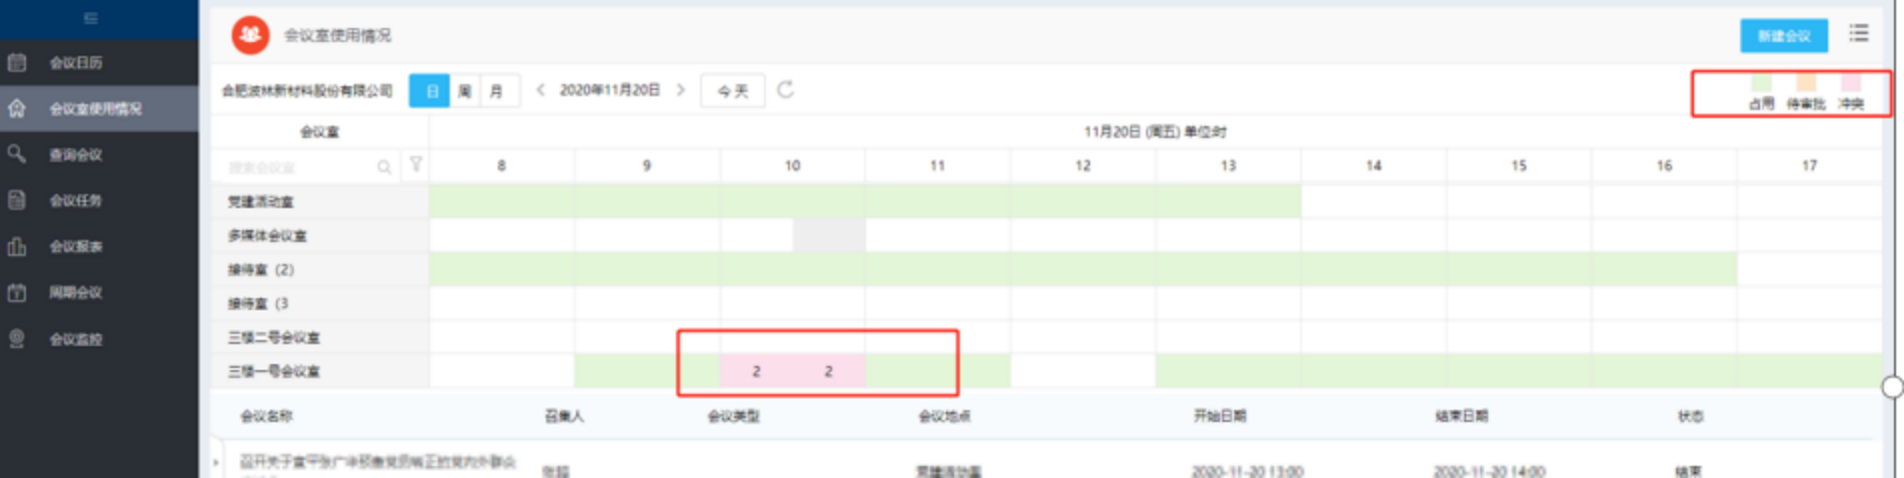Screen dimensions: 1904x478
Task: Switch to day view 日
Action: 431,91
